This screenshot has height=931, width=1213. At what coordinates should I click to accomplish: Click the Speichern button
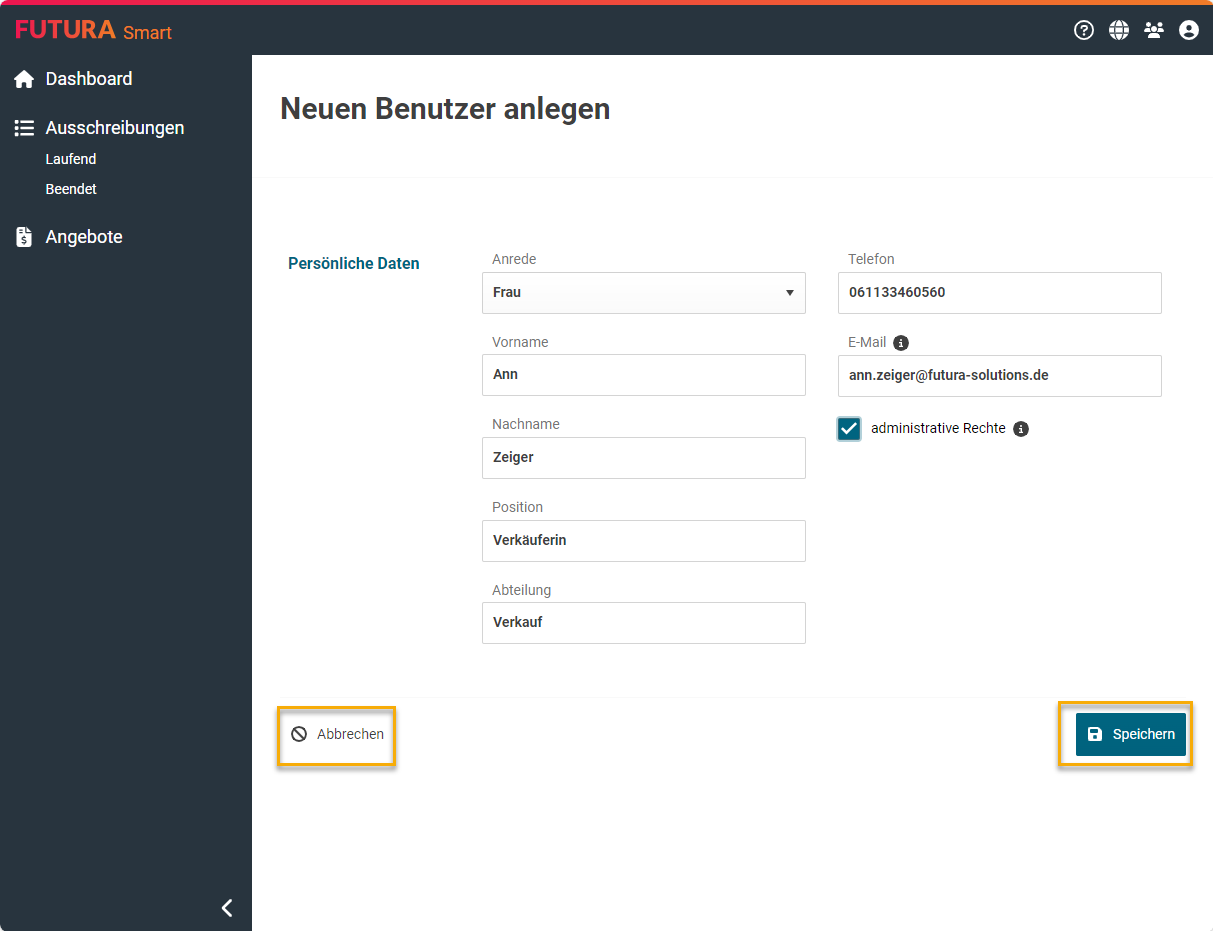pyautogui.click(x=1130, y=734)
